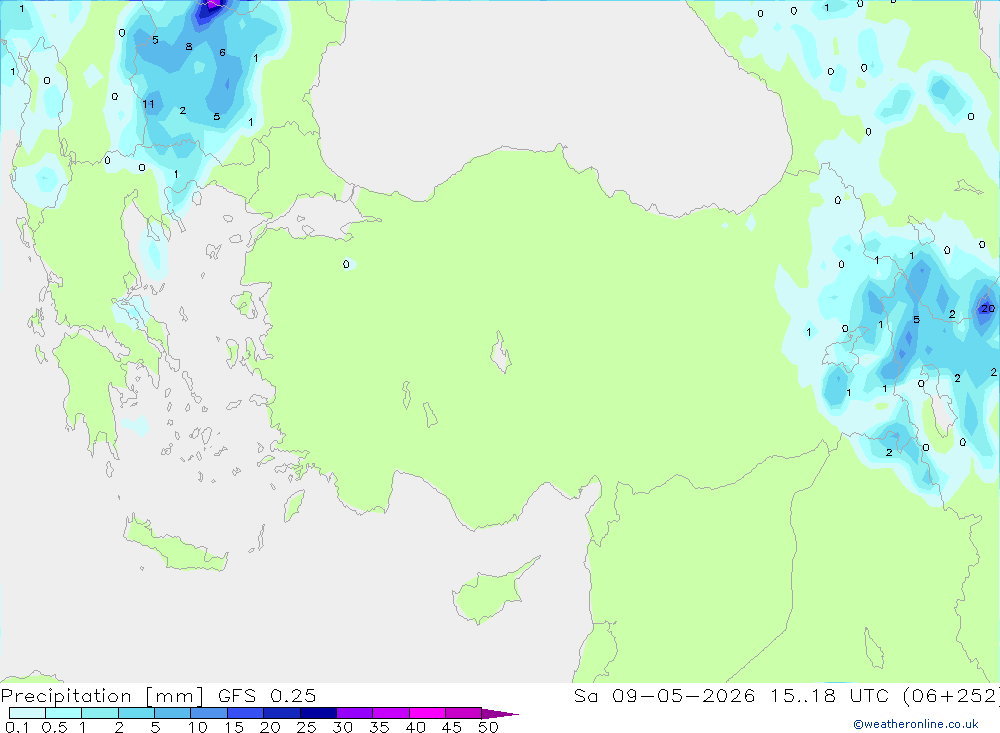Click the legend label '30'
Viewport: 1000px width, 733px height.
pos(342,727)
